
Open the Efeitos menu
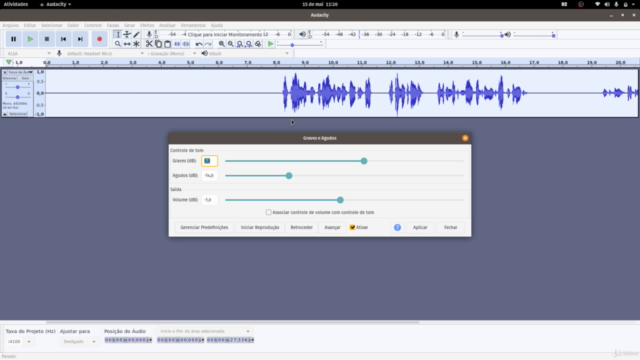click(x=147, y=25)
